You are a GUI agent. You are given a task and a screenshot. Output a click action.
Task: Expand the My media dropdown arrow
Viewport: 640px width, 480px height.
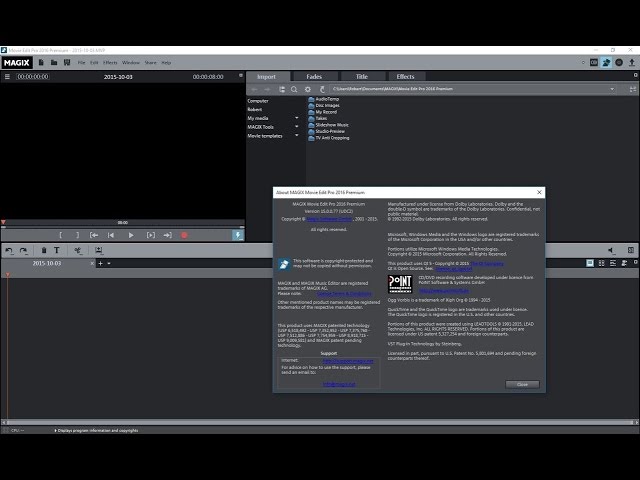point(297,118)
